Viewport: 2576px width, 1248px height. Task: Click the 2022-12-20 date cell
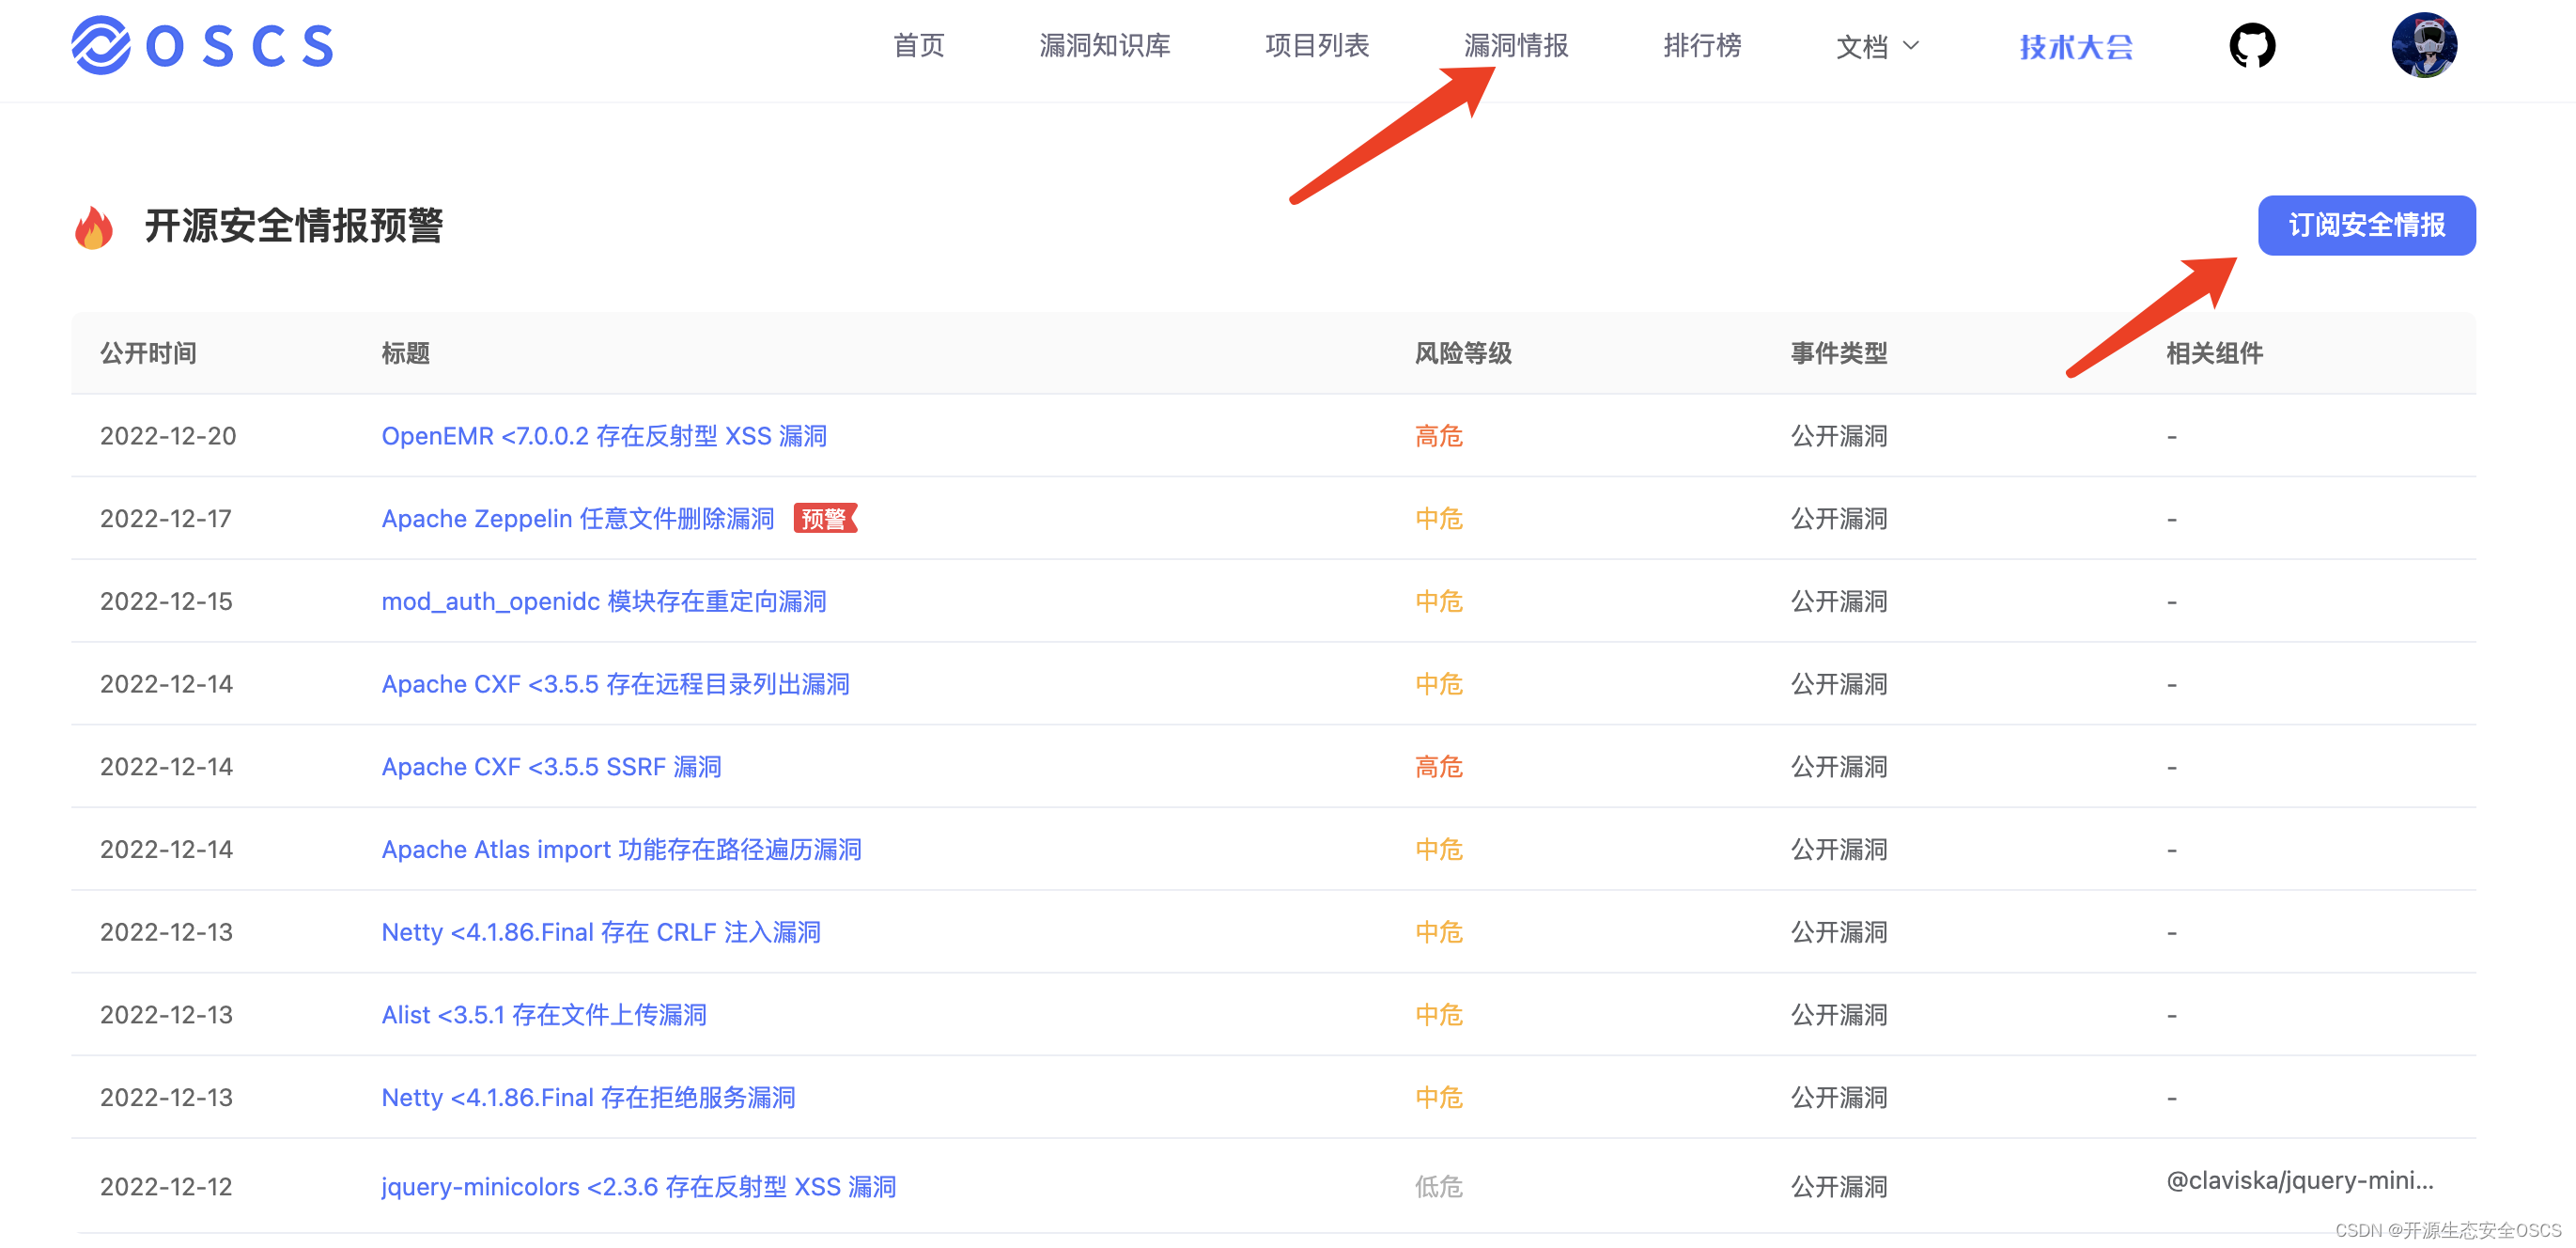[168, 436]
